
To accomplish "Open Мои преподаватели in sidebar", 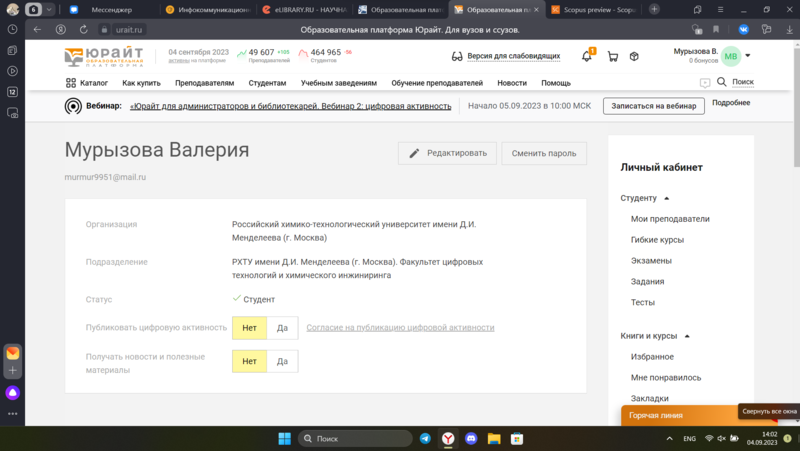I will (670, 219).
